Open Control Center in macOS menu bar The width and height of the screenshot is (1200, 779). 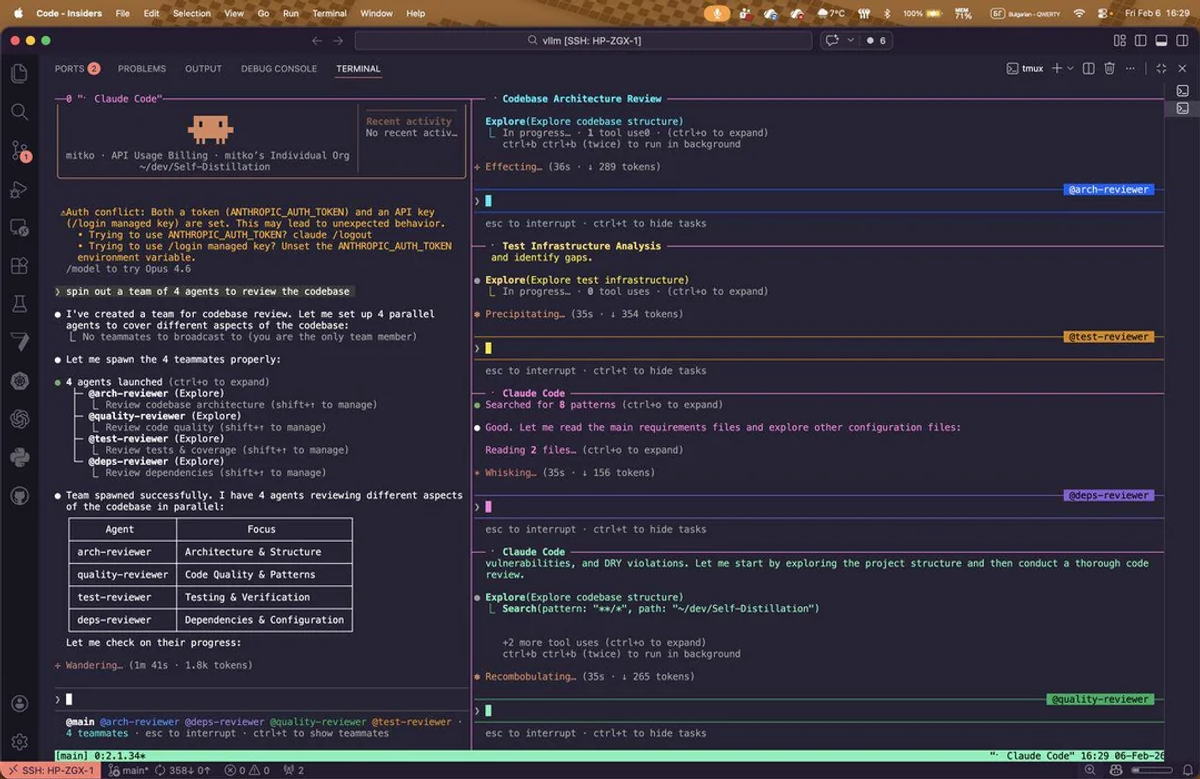click(x=1103, y=13)
